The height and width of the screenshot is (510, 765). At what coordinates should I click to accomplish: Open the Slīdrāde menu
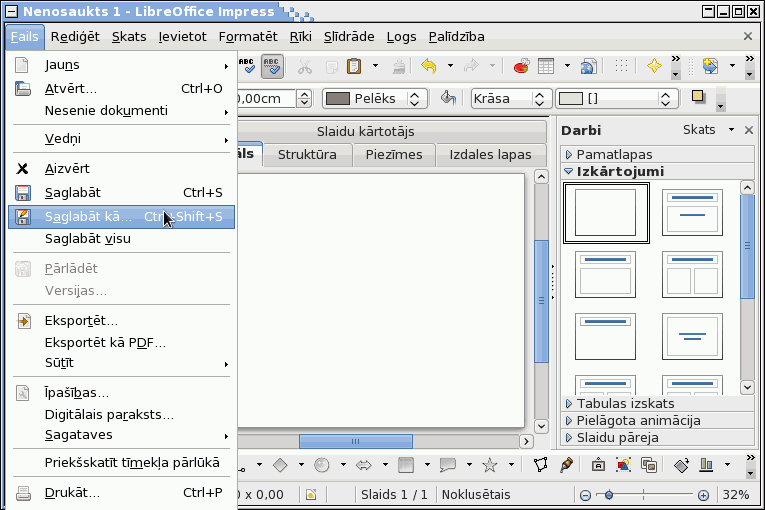click(349, 37)
